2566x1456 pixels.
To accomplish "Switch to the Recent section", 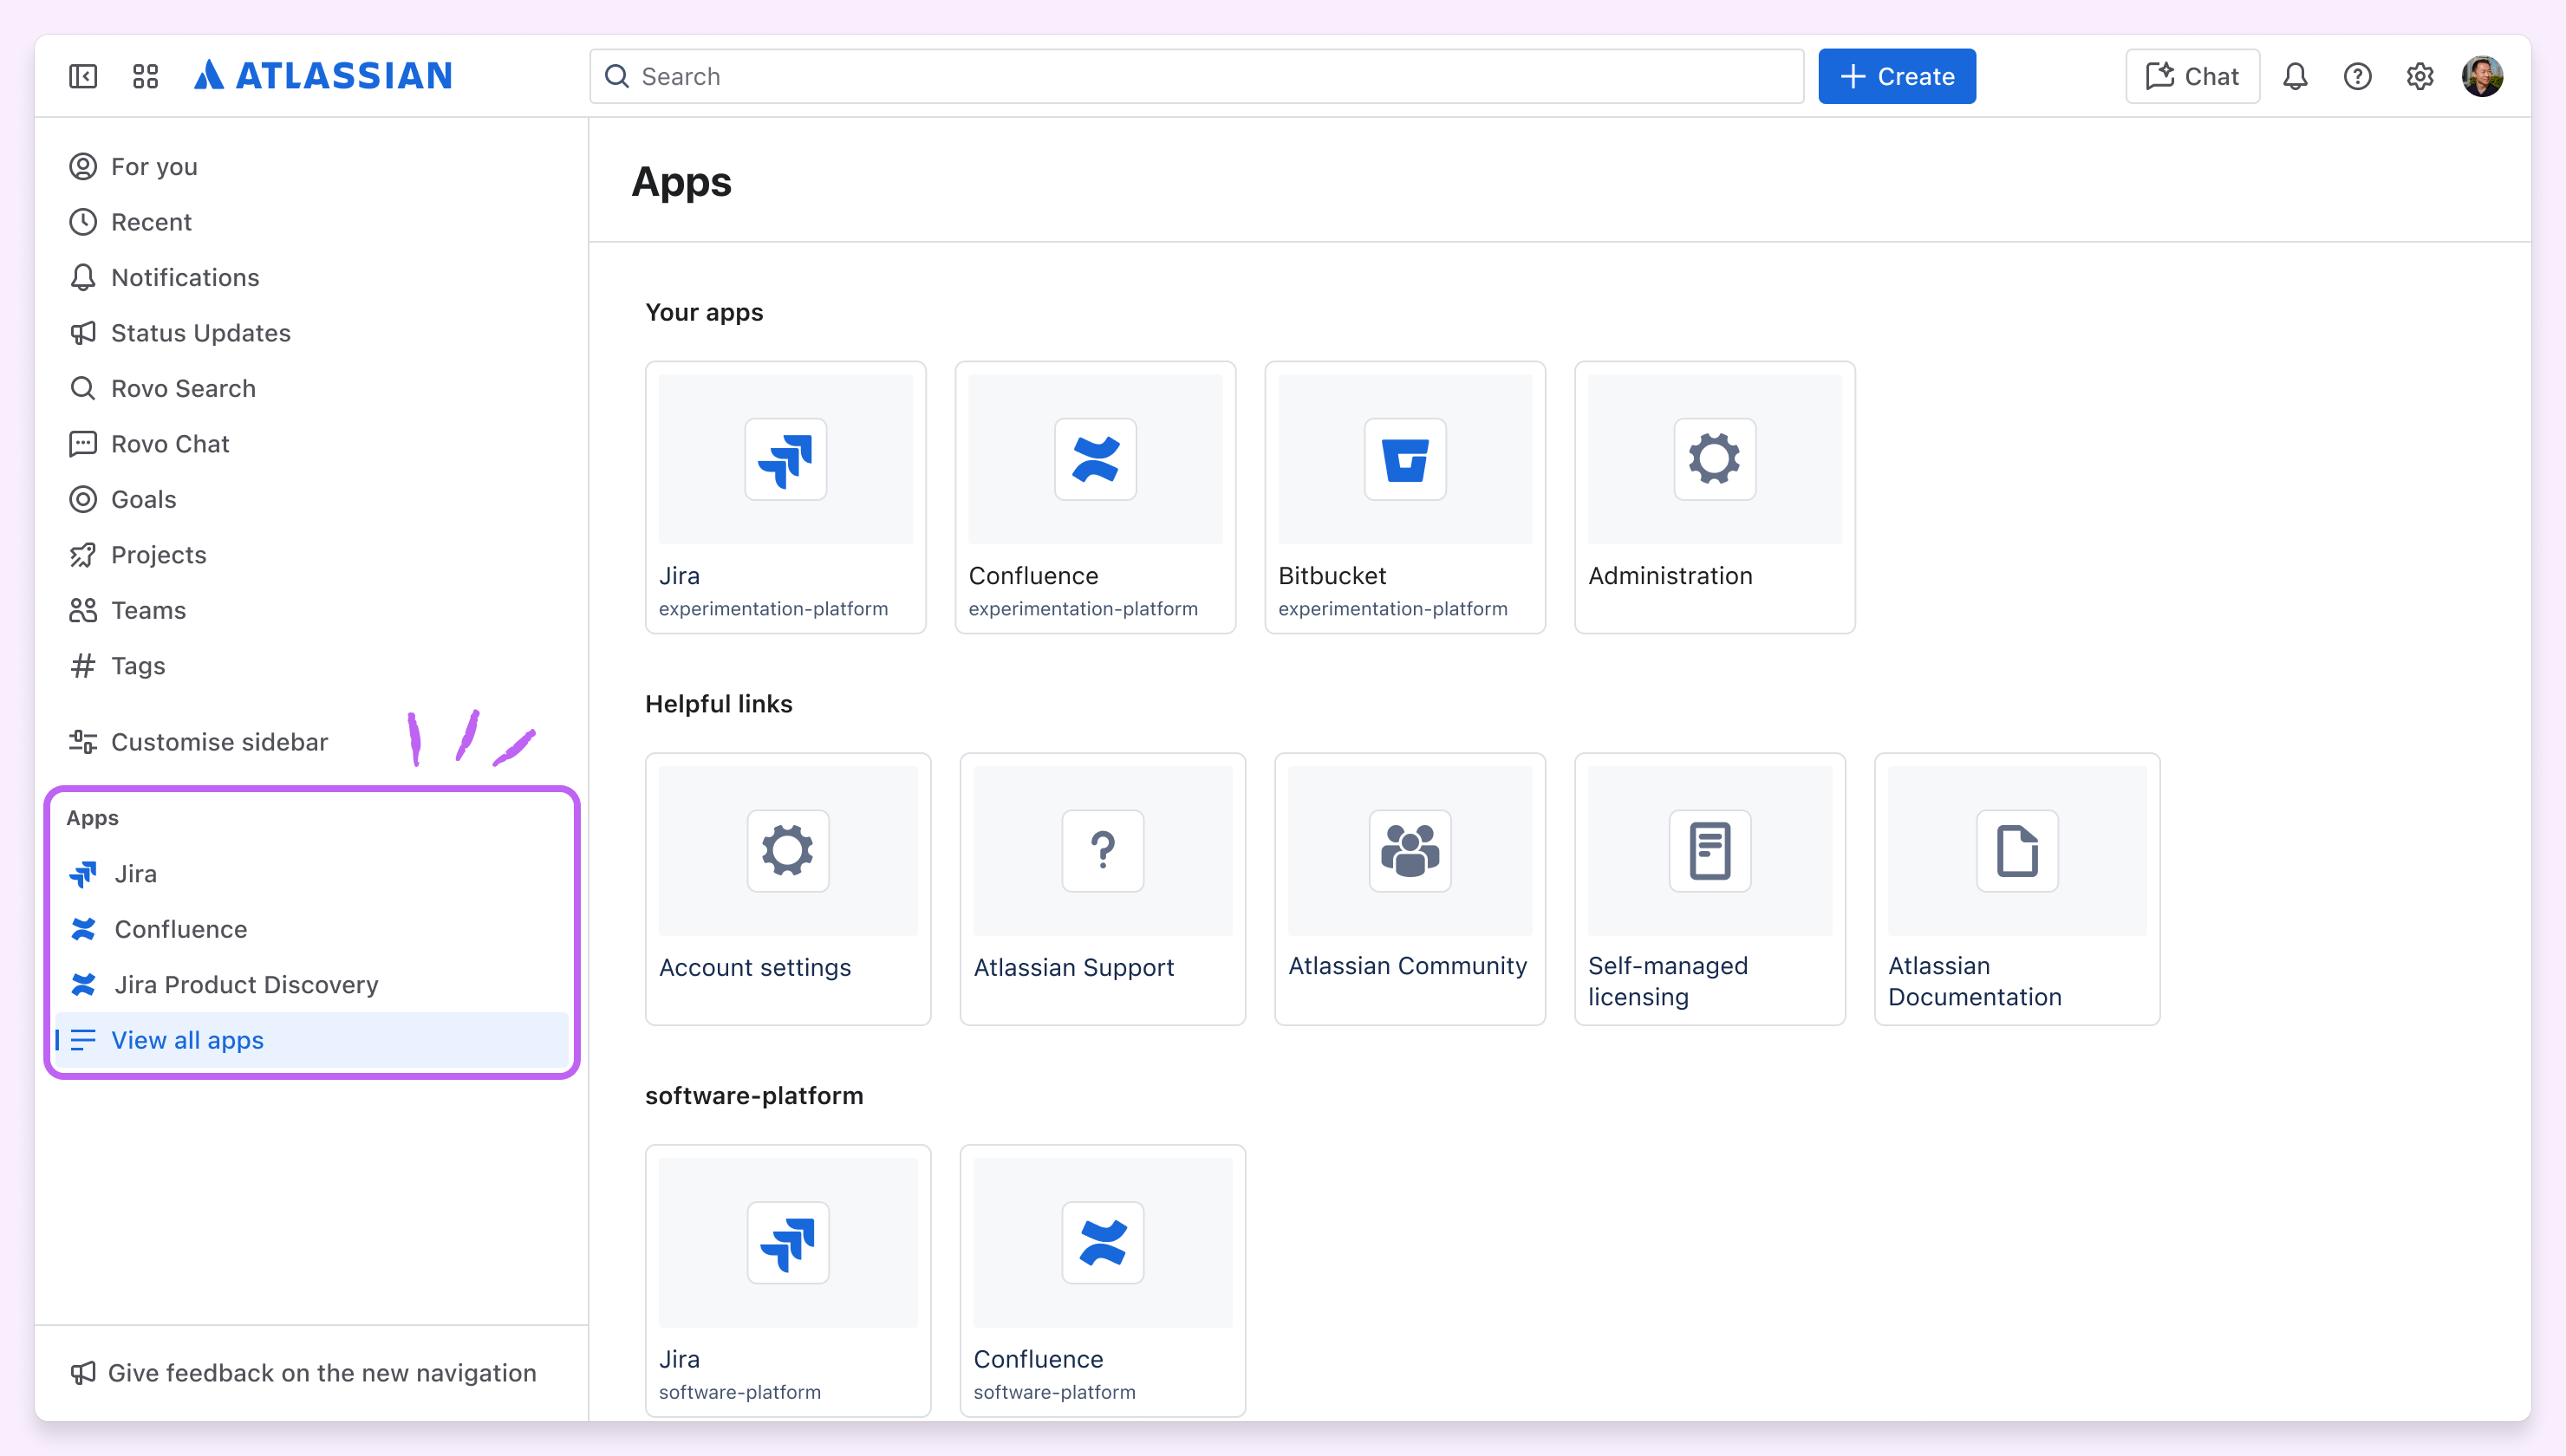I will point(151,222).
